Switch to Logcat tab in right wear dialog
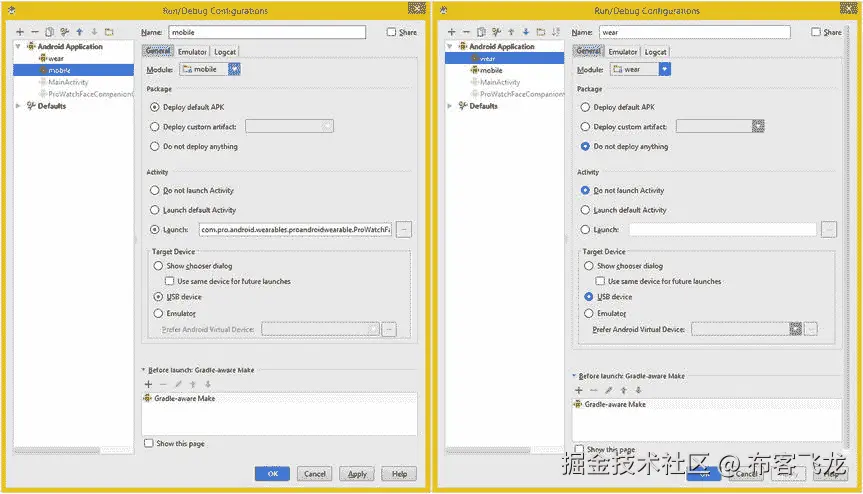This screenshot has height=494, width=863. [656, 52]
